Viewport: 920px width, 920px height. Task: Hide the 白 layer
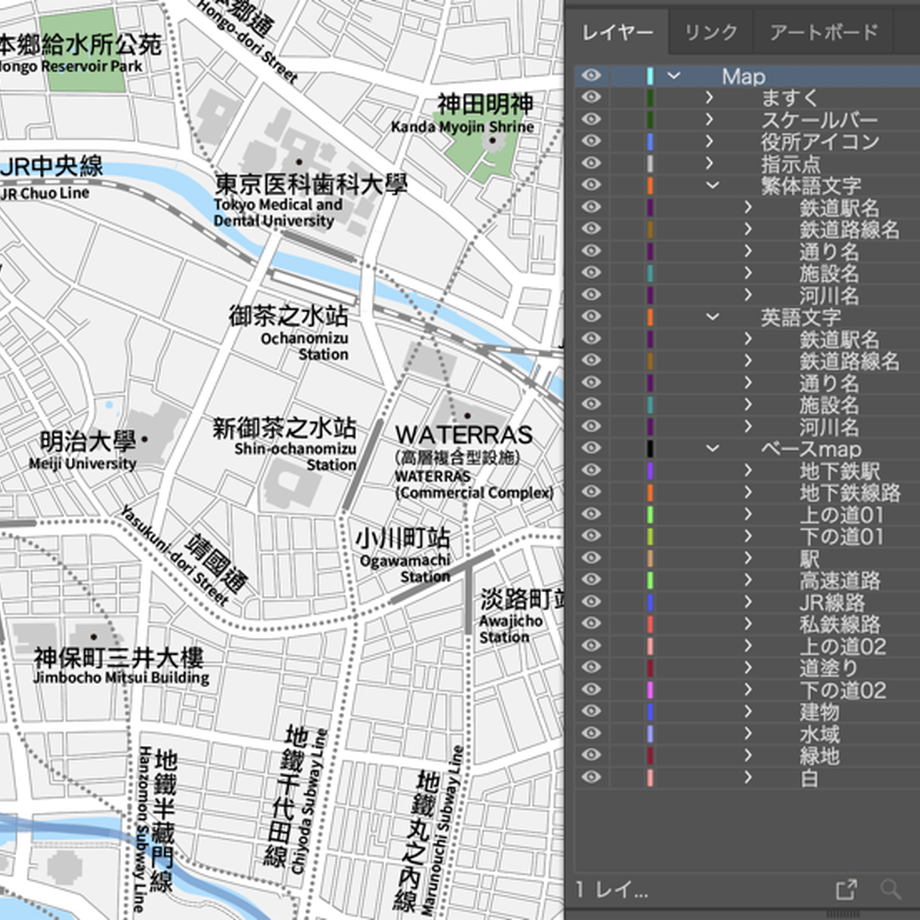click(x=591, y=777)
